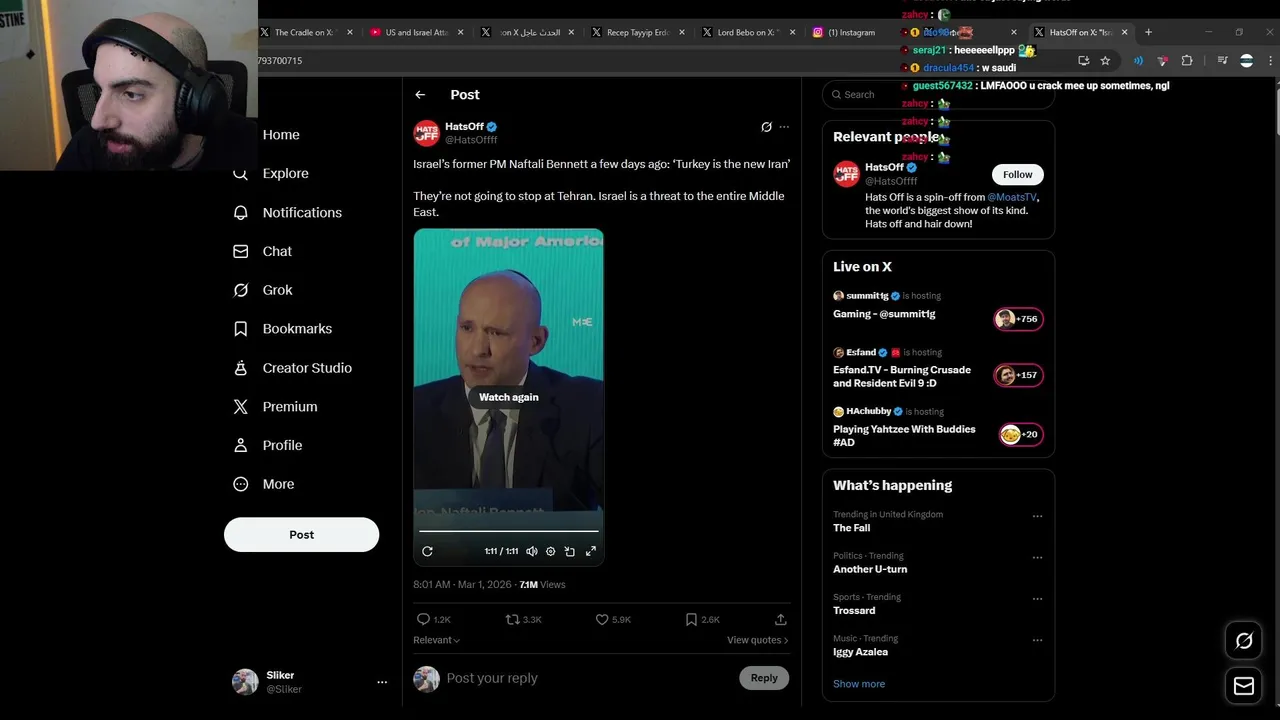The width and height of the screenshot is (1280, 720).
Task: Repost using the retweet icon
Action: [x=512, y=620]
